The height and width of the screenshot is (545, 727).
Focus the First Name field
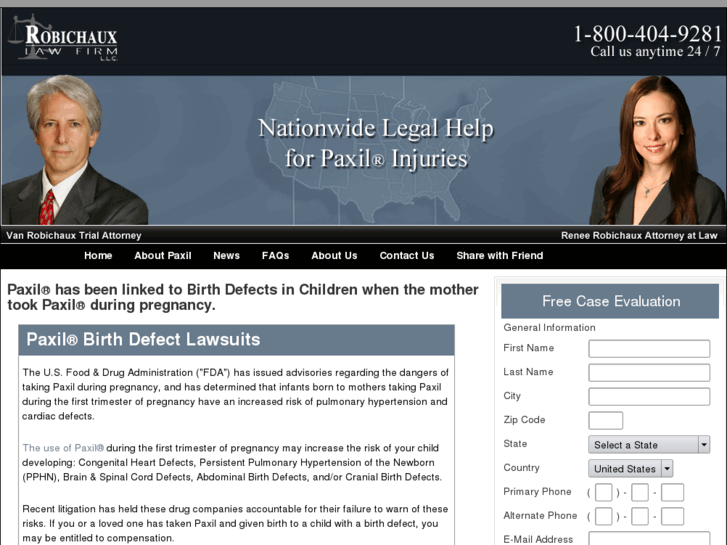(649, 349)
